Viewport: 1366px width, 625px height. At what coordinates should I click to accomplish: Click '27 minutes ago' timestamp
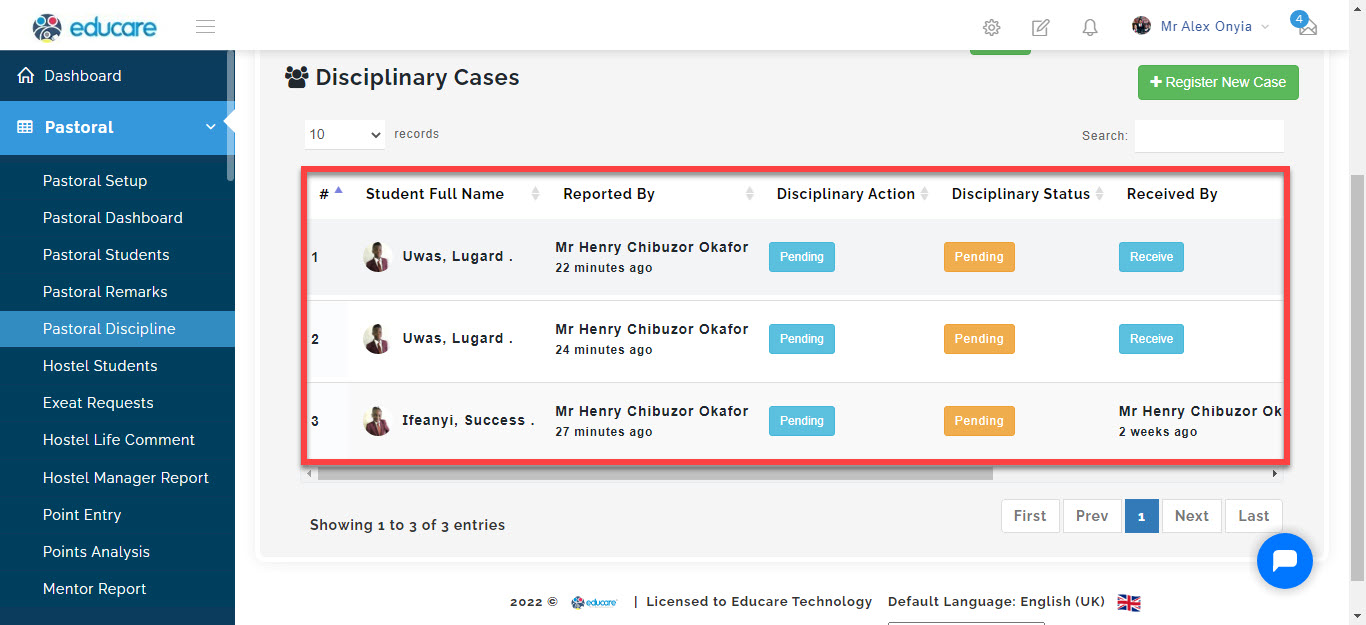pos(604,432)
